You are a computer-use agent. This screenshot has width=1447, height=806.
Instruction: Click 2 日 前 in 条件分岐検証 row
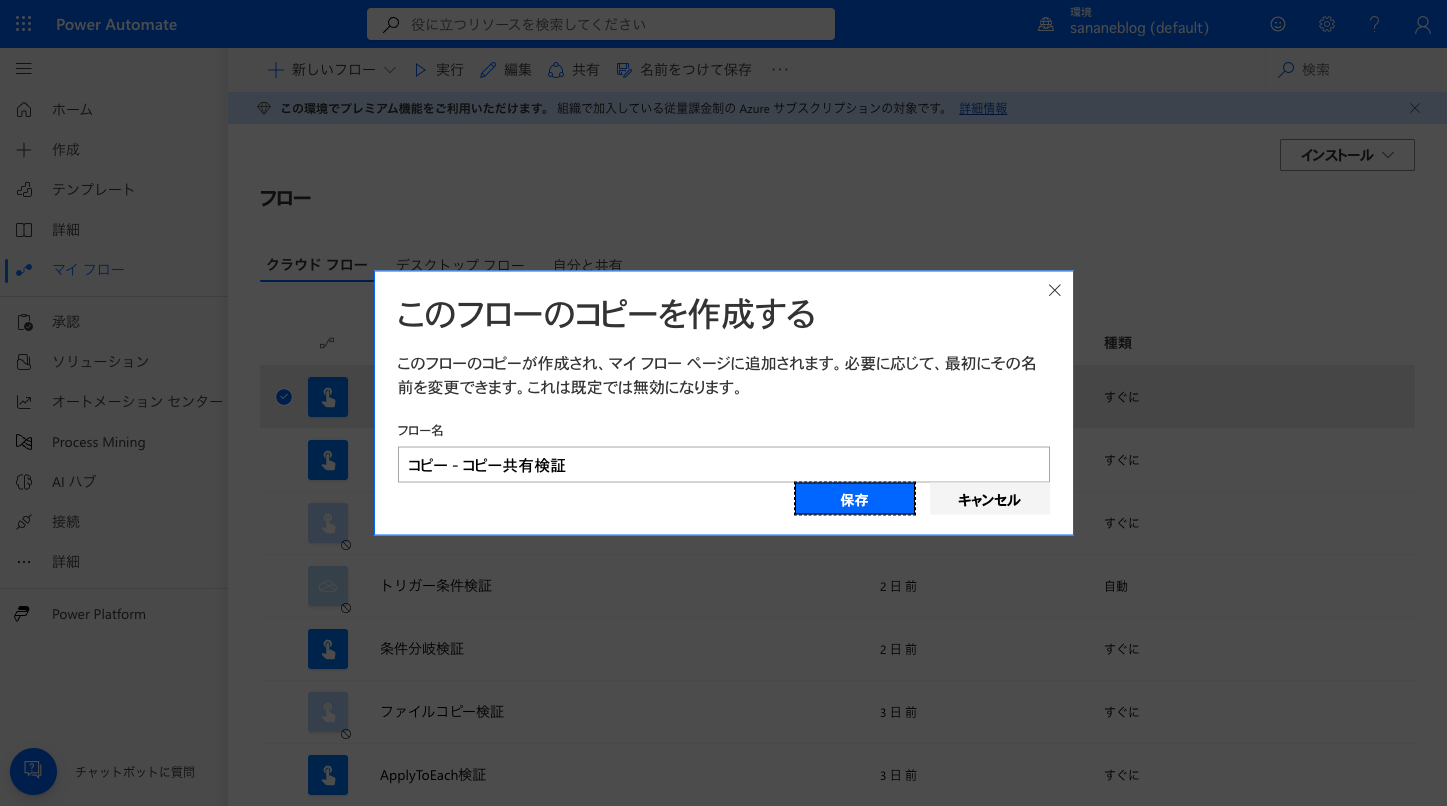pyautogui.click(x=898, y=649)
